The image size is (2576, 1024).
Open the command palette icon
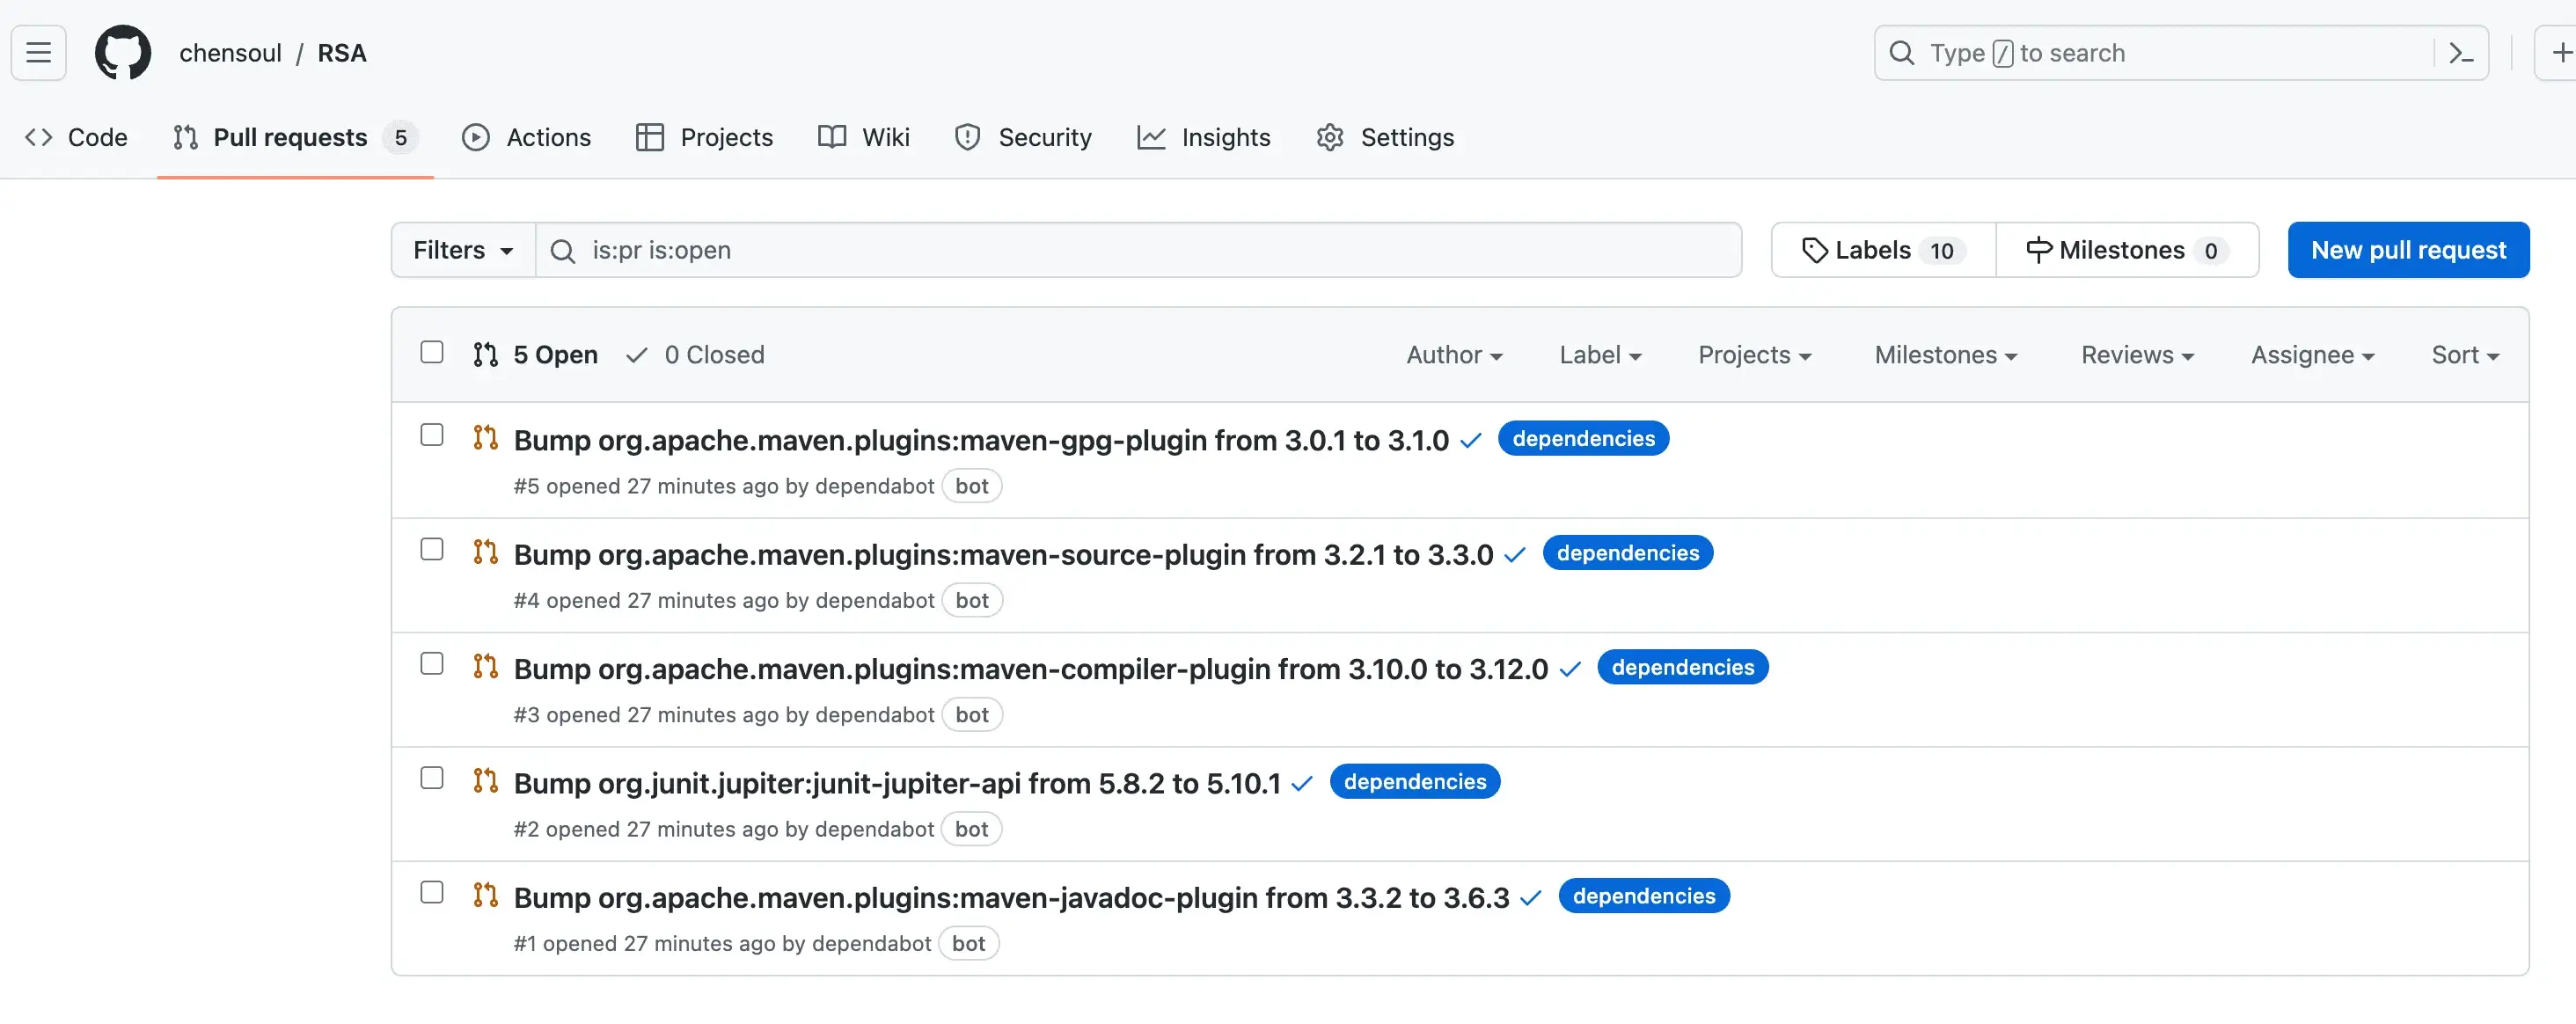coord(2461,53)
